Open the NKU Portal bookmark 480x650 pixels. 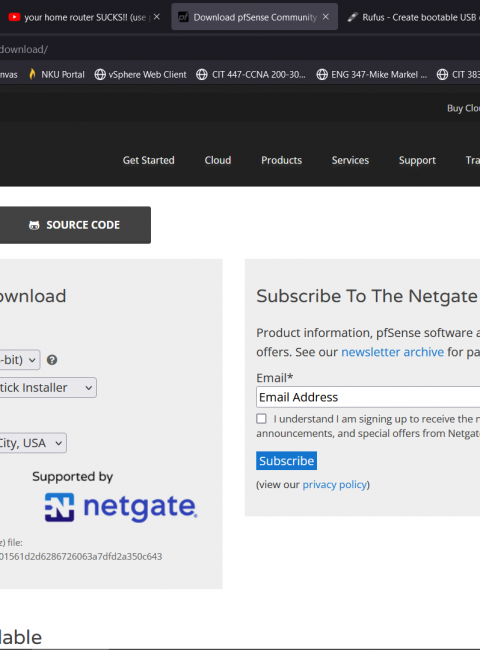pos(57,75)
